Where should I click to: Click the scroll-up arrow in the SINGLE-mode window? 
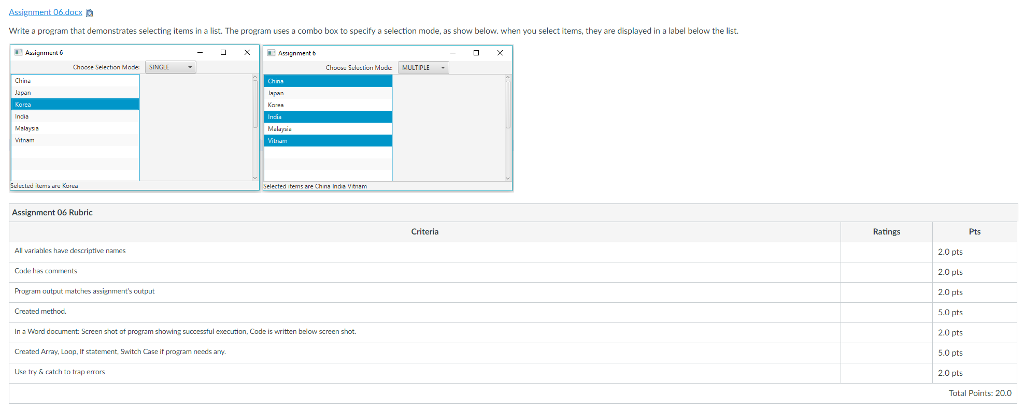click(x=255, y=78)
